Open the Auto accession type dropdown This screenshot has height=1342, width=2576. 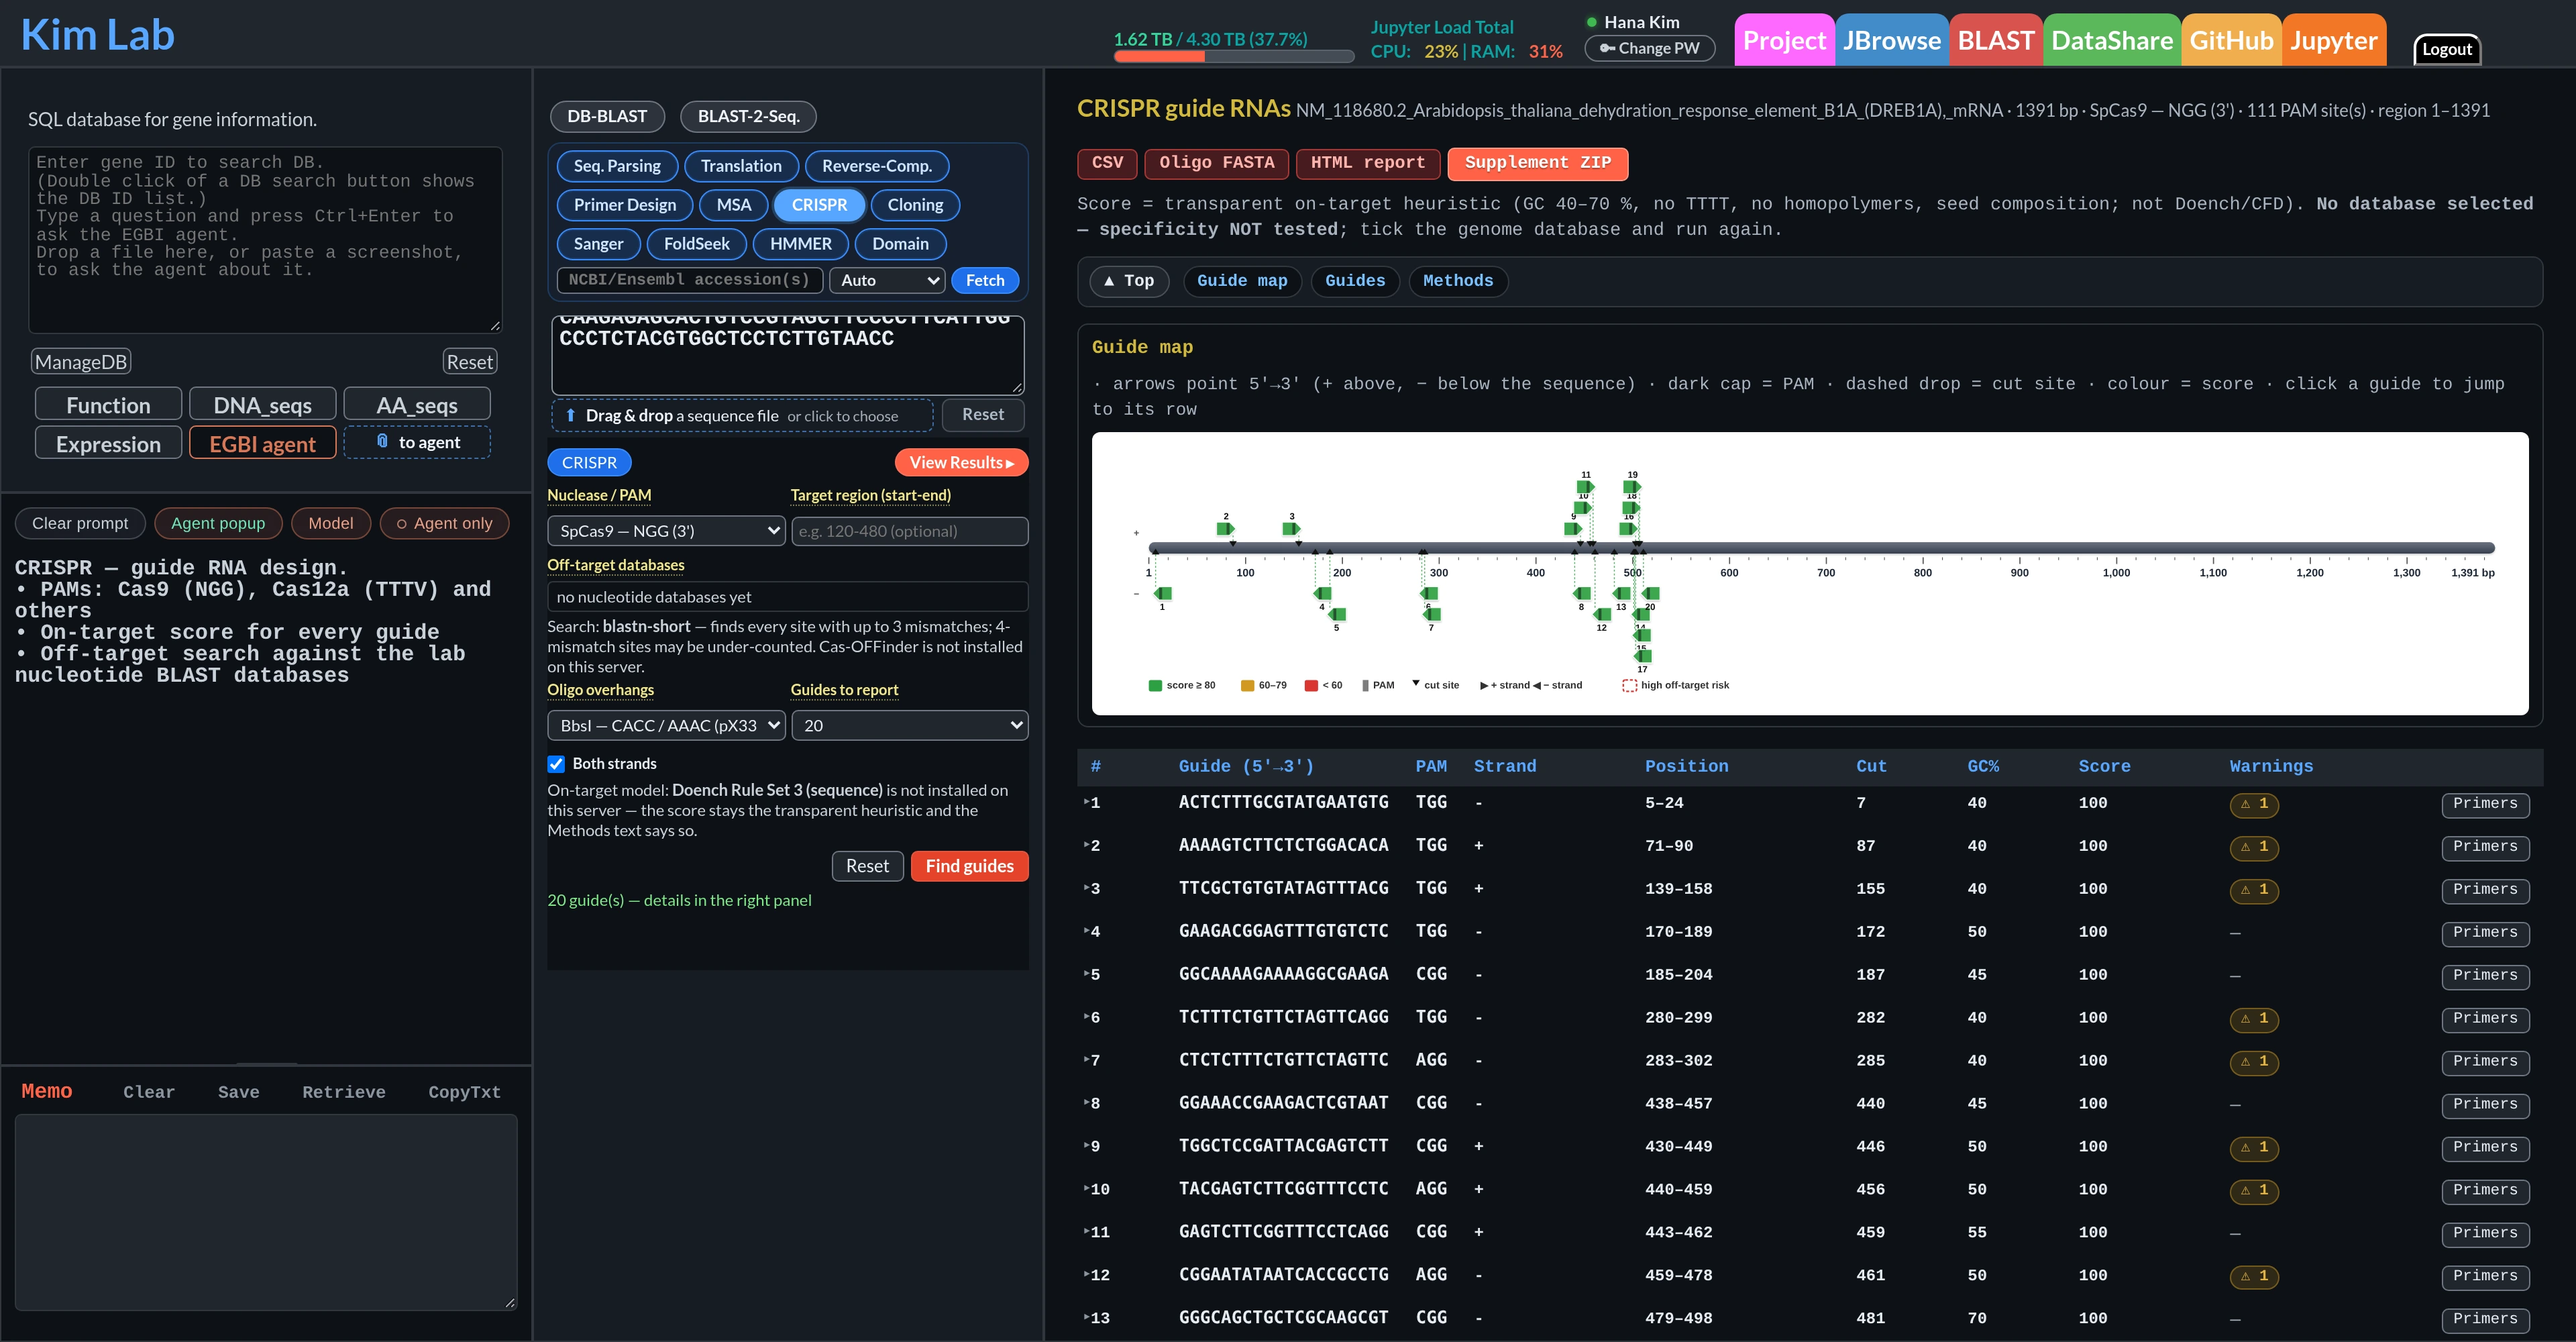(x=888, y=280)
